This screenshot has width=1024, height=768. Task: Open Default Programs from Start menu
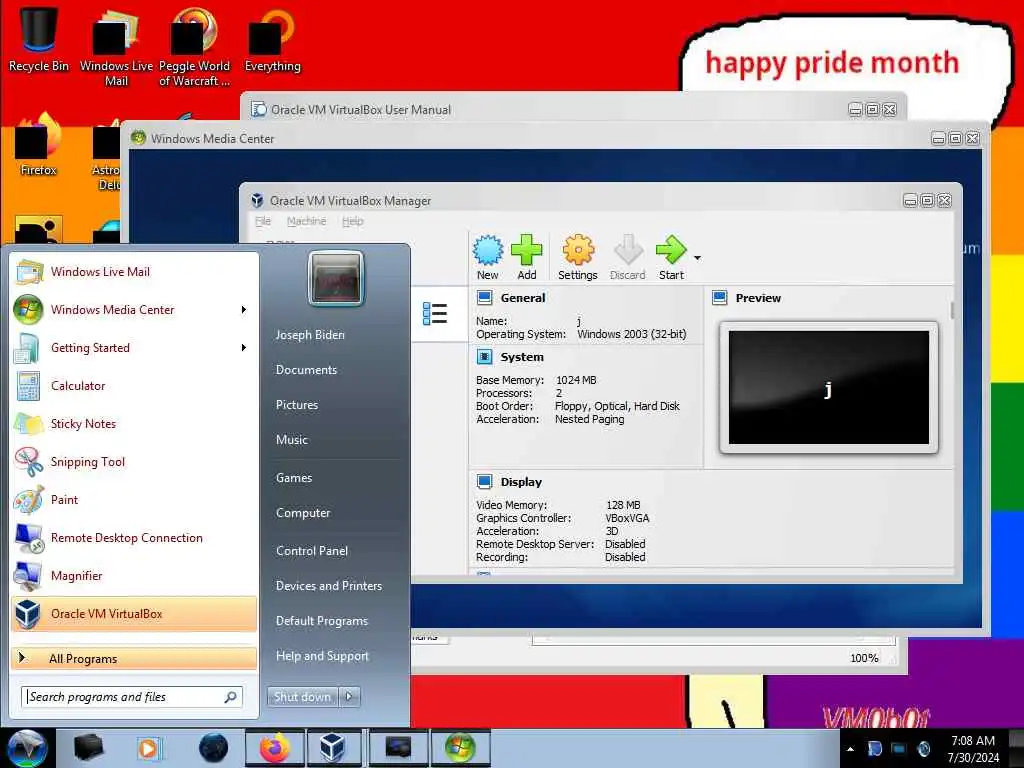[321, 621]
